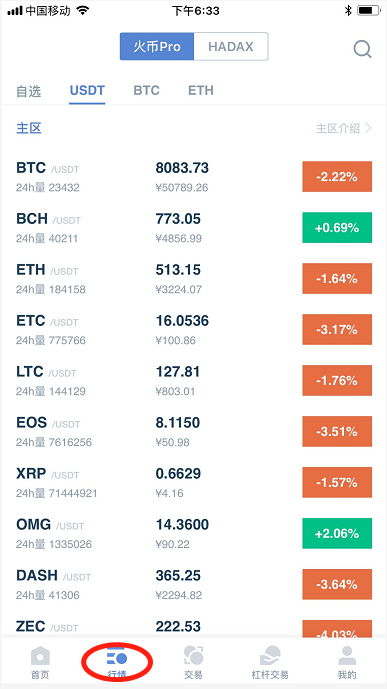
Task: Tap the battery indicator icon
Action: (x=369, y=11)
